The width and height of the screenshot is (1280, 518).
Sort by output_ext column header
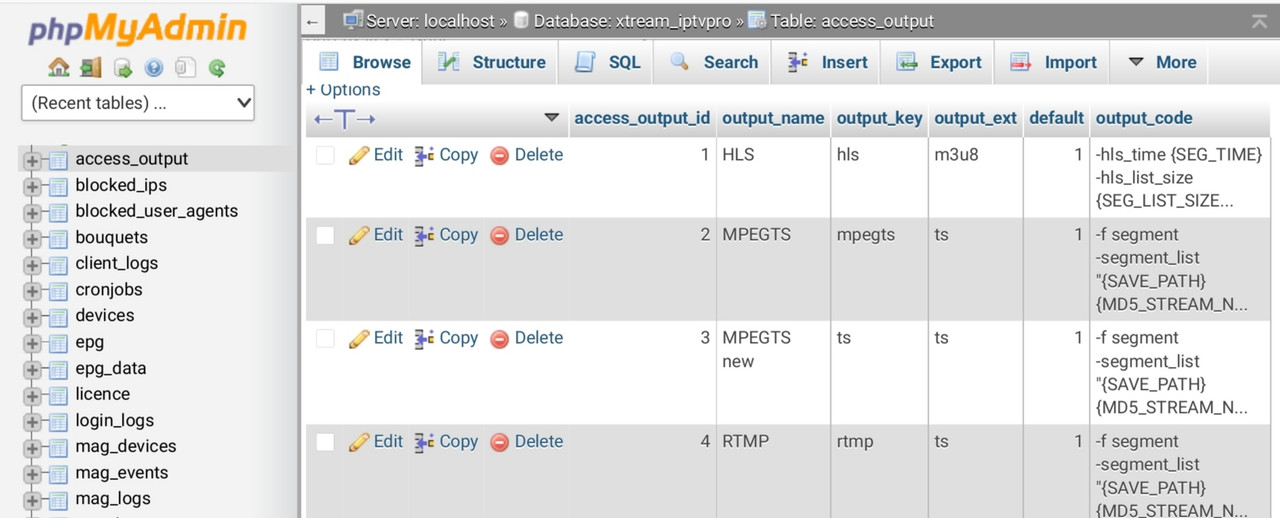(x=975, y=118)
